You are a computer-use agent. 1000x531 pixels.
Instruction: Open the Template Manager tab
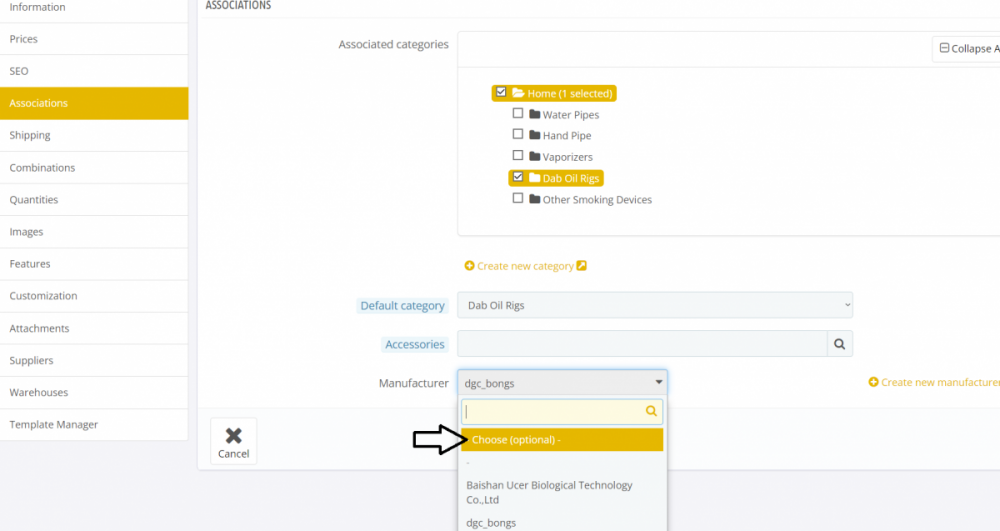click(x=94, y=425)
